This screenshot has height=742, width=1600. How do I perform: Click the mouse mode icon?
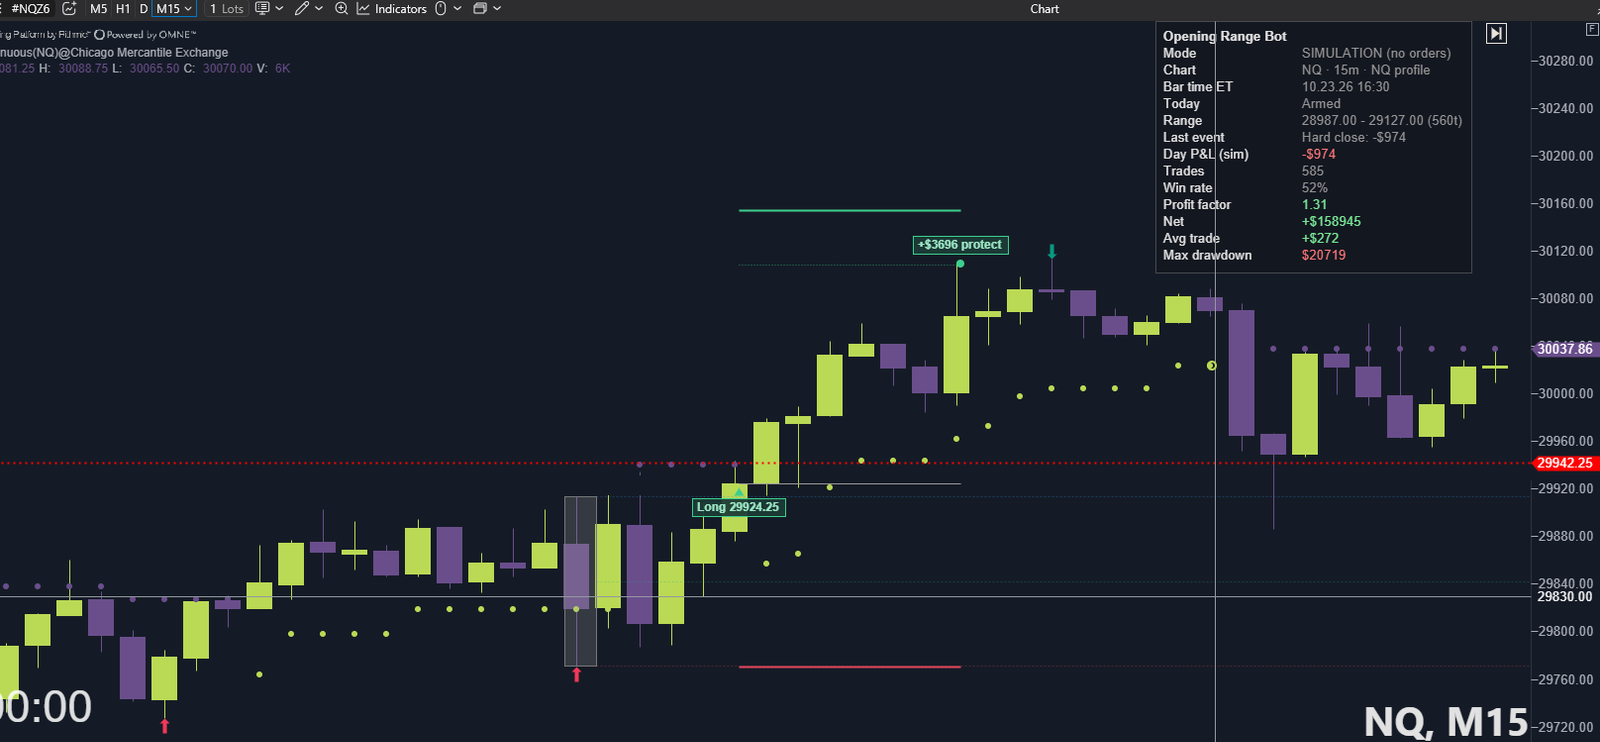[441, 8]
